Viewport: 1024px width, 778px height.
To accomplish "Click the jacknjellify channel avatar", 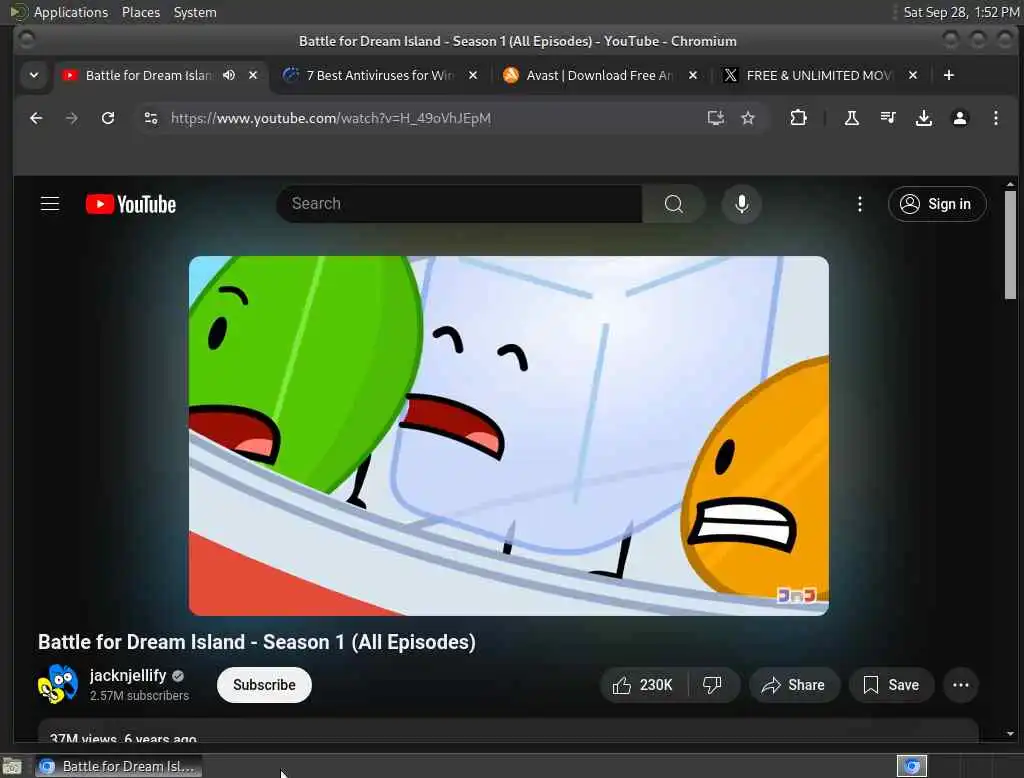I will point(58,684).
